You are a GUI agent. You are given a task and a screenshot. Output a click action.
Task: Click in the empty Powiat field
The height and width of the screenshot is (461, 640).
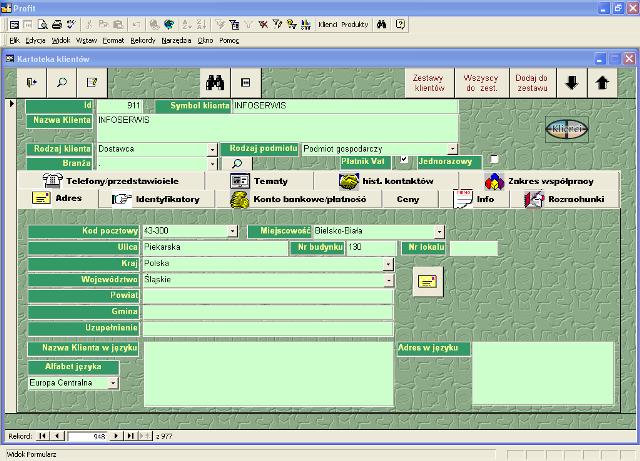pos(268,296)
